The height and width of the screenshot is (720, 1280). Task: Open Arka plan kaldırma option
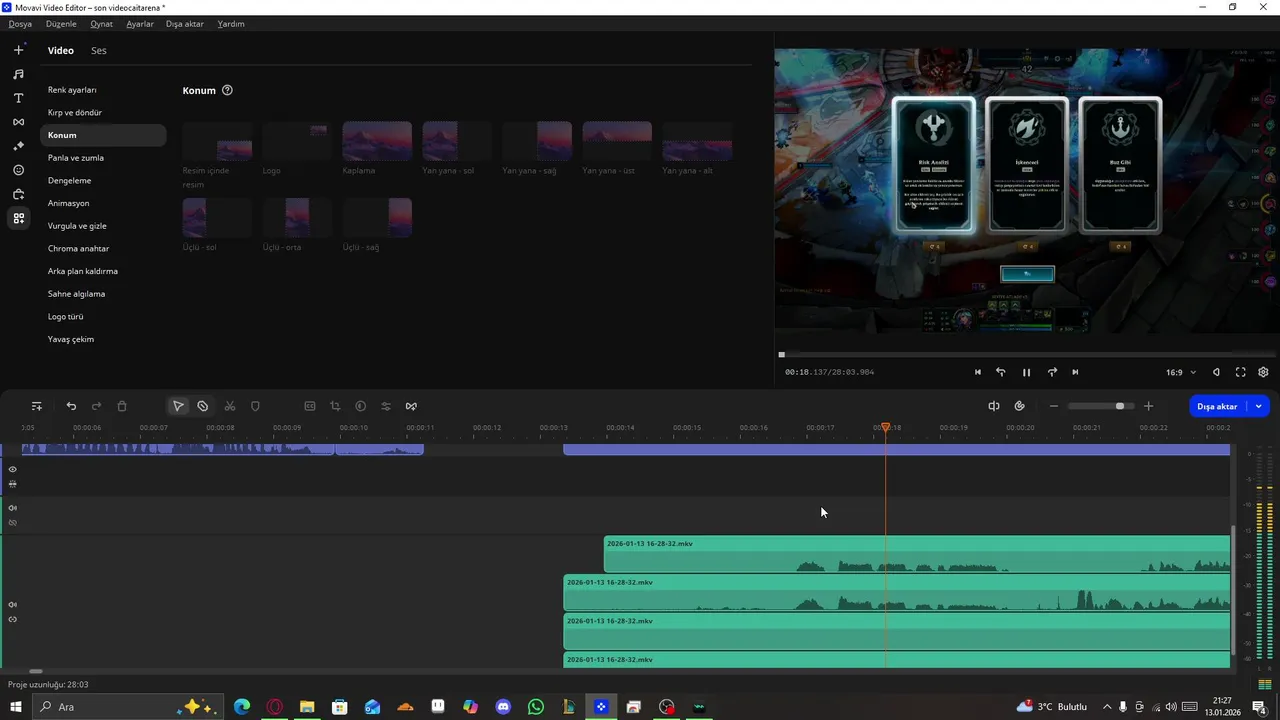point(83,271)
